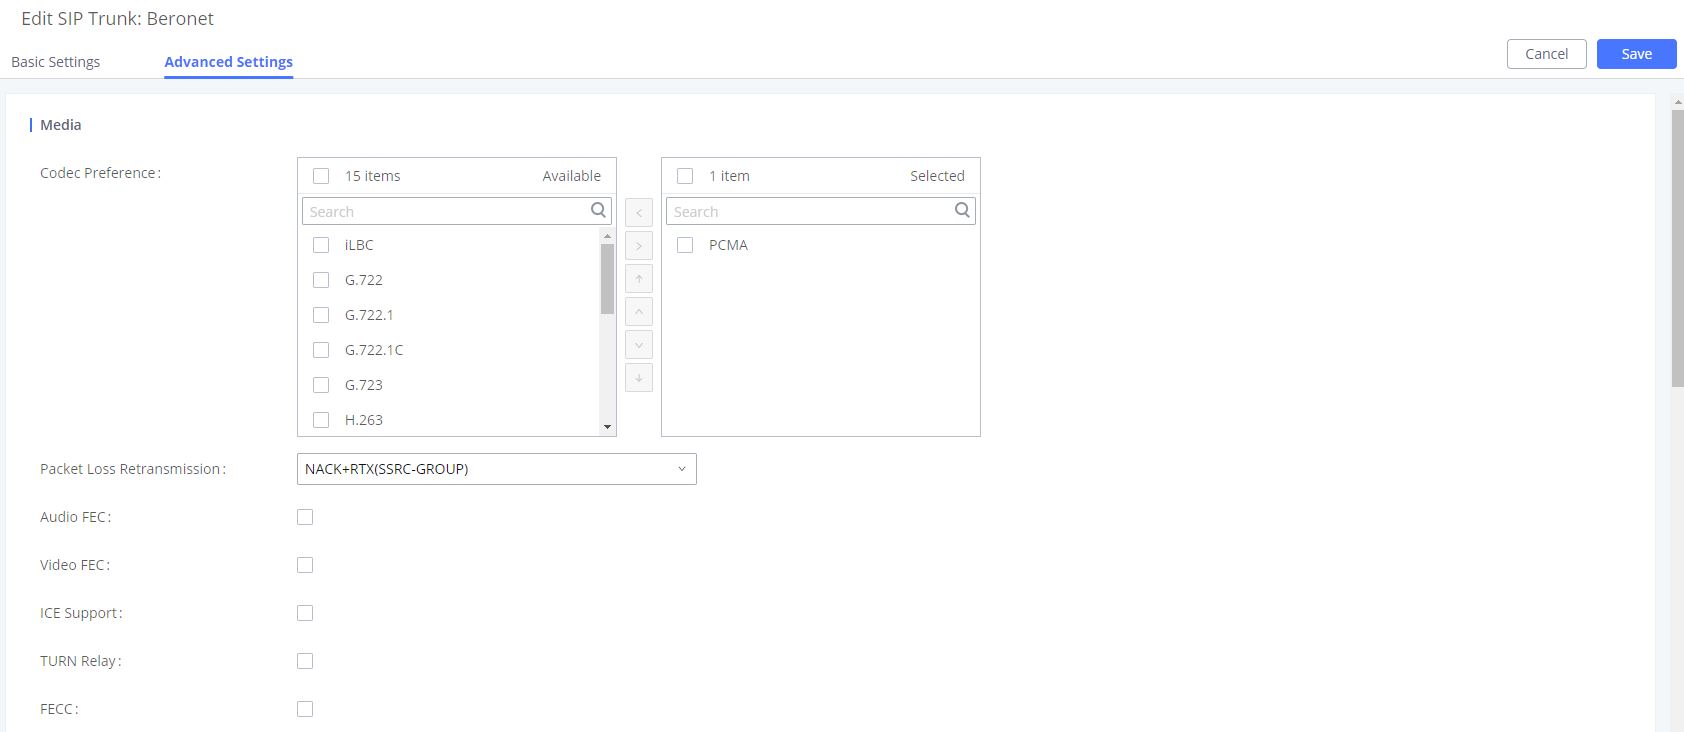This screenshot has height=732, width=1684.
Task: Click the magnifier icon in Selected codecs search
Action: (962, 210)
